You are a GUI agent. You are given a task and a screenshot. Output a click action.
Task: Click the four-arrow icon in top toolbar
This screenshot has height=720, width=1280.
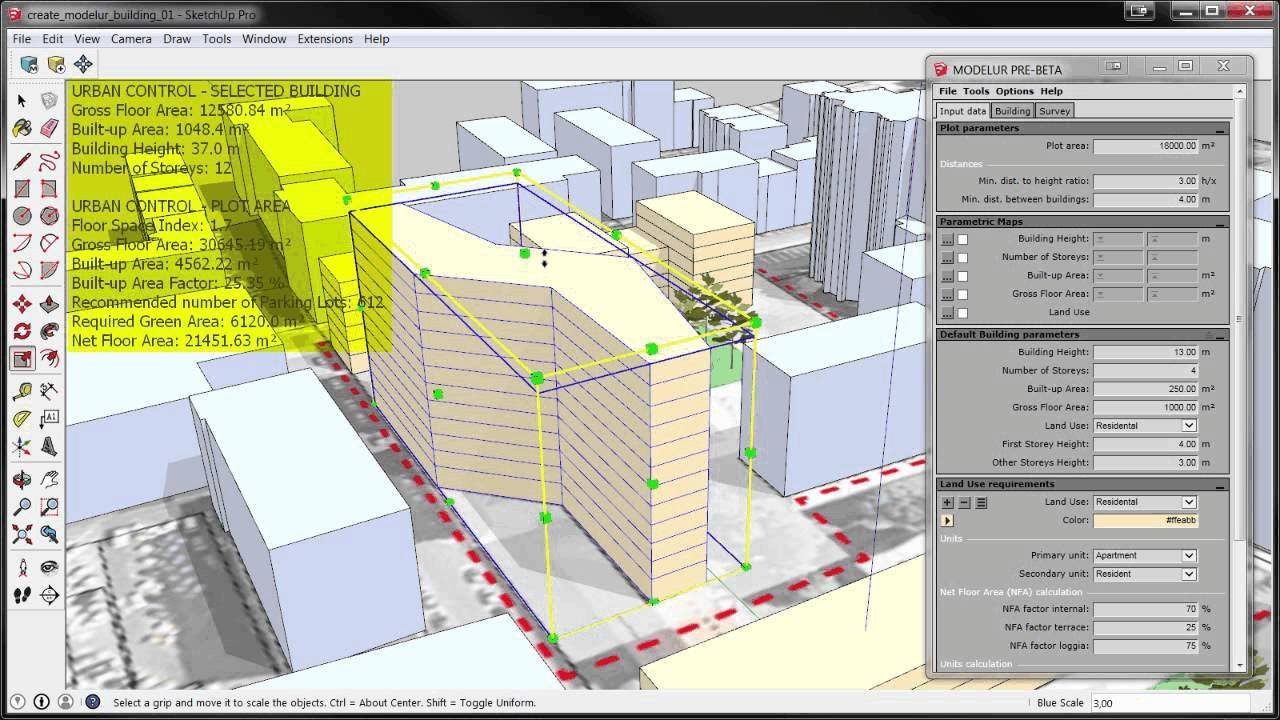point(83,64)
